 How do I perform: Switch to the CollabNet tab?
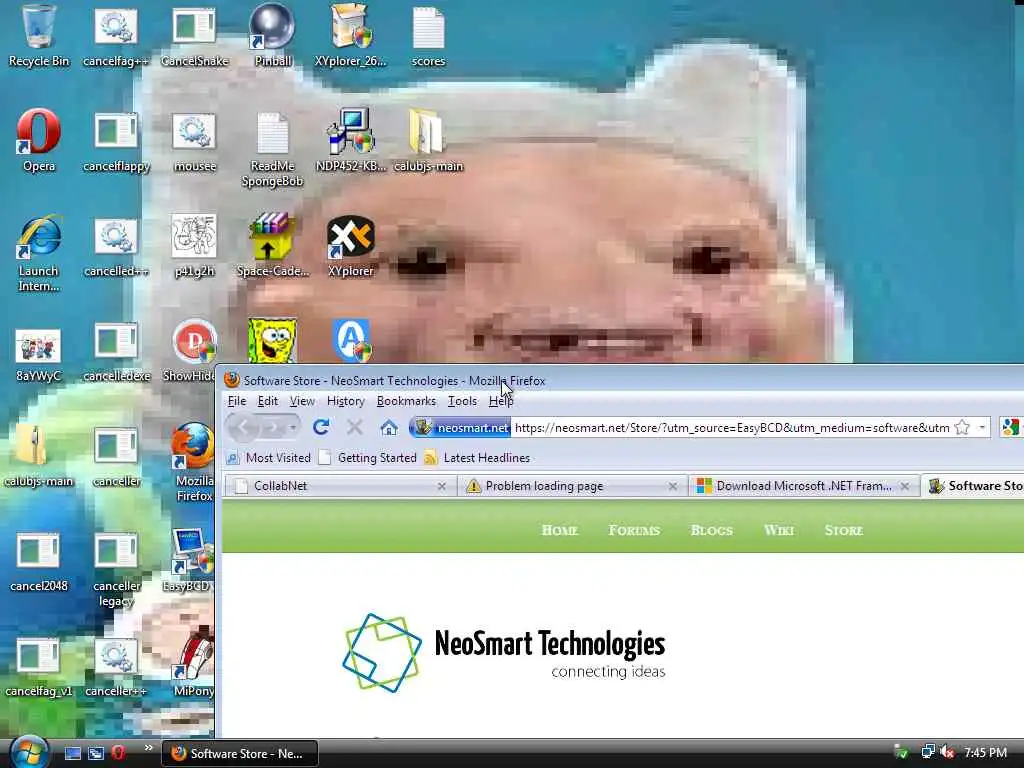click(x=339, y=486)
